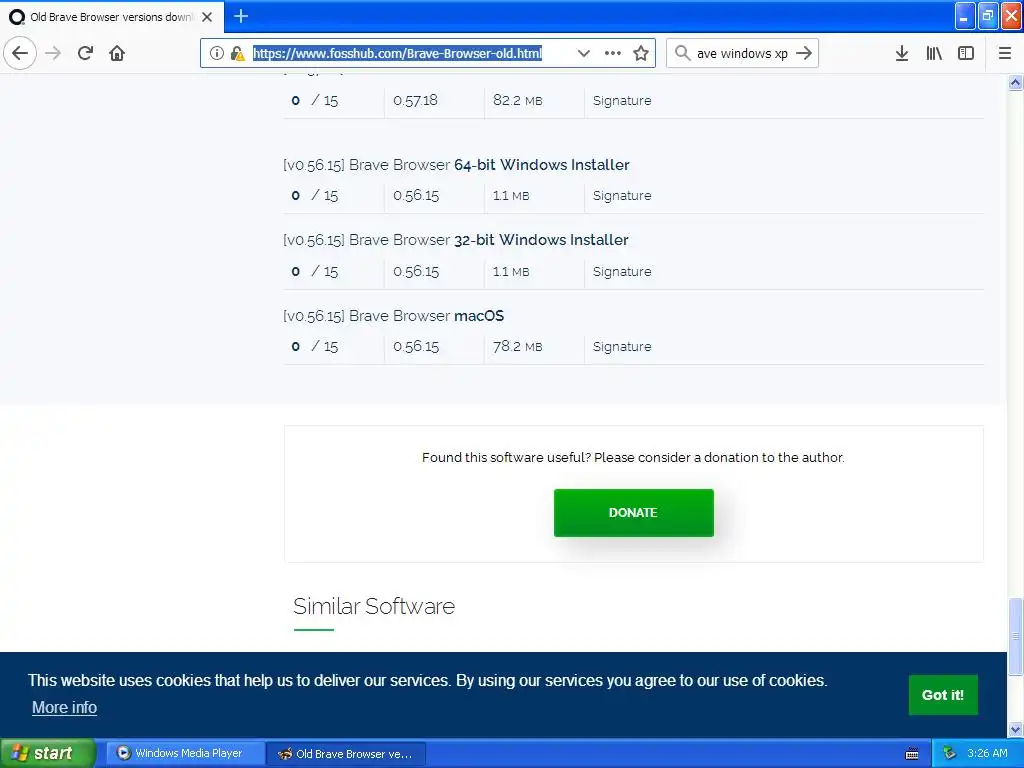Open Signature for version 0.57.18 row
Image resolution: width=1024 pixels, height=768 pixels.
click(x=622, y=101)
